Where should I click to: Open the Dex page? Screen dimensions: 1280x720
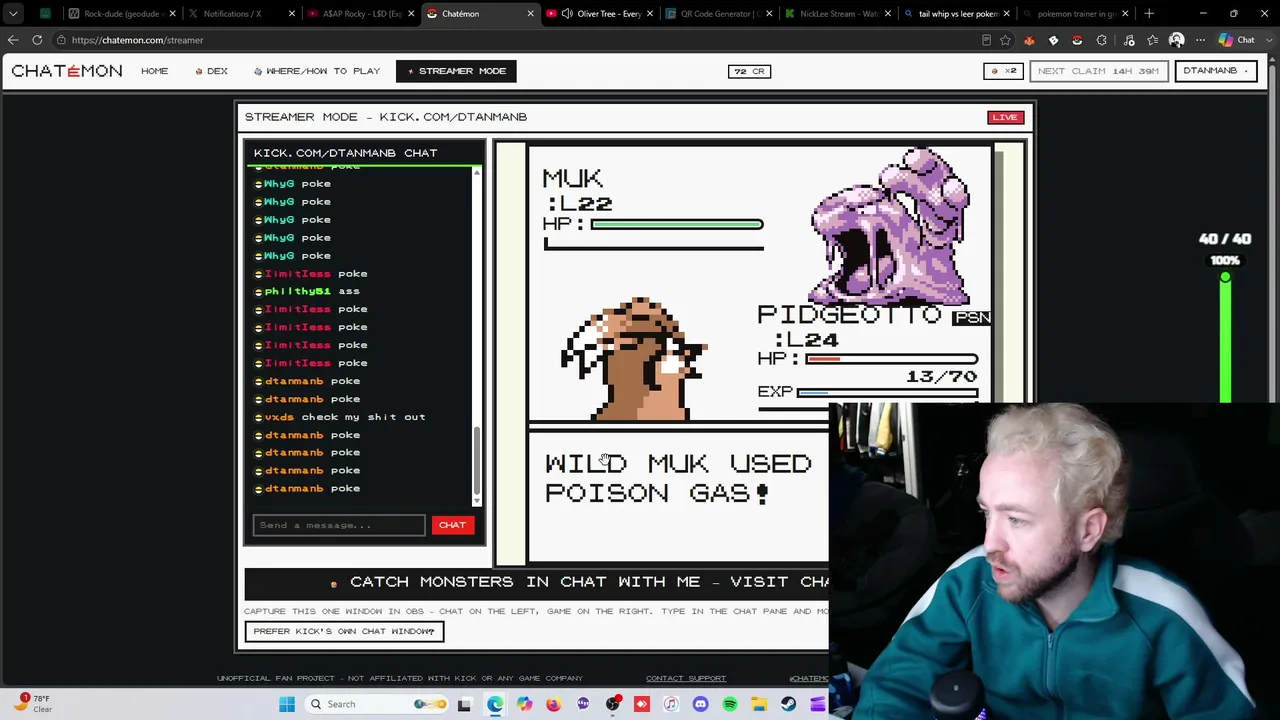pos(212,71)
